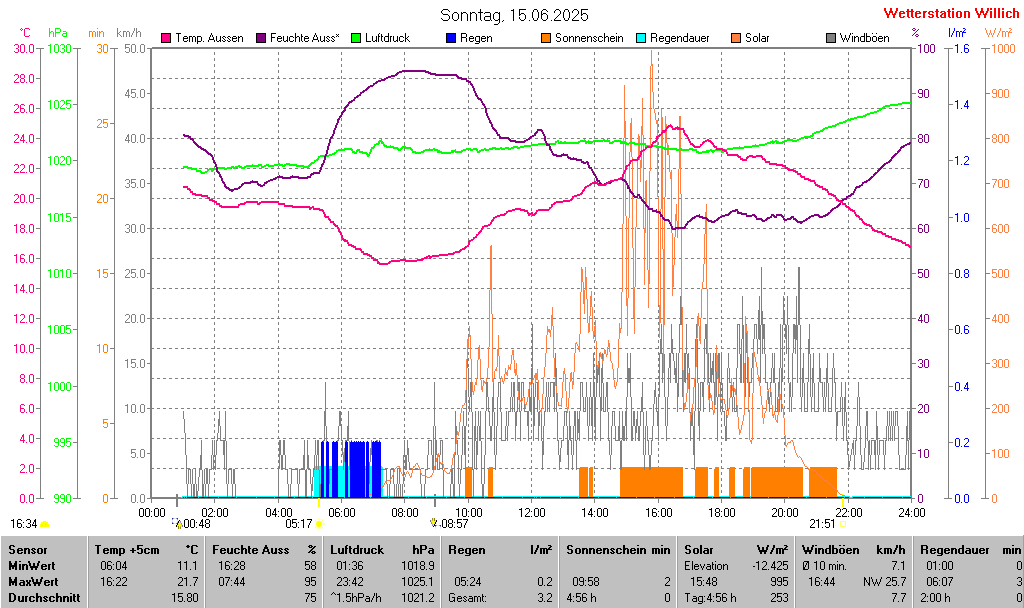Click the 'Solar' legend label

pos(758,39)
